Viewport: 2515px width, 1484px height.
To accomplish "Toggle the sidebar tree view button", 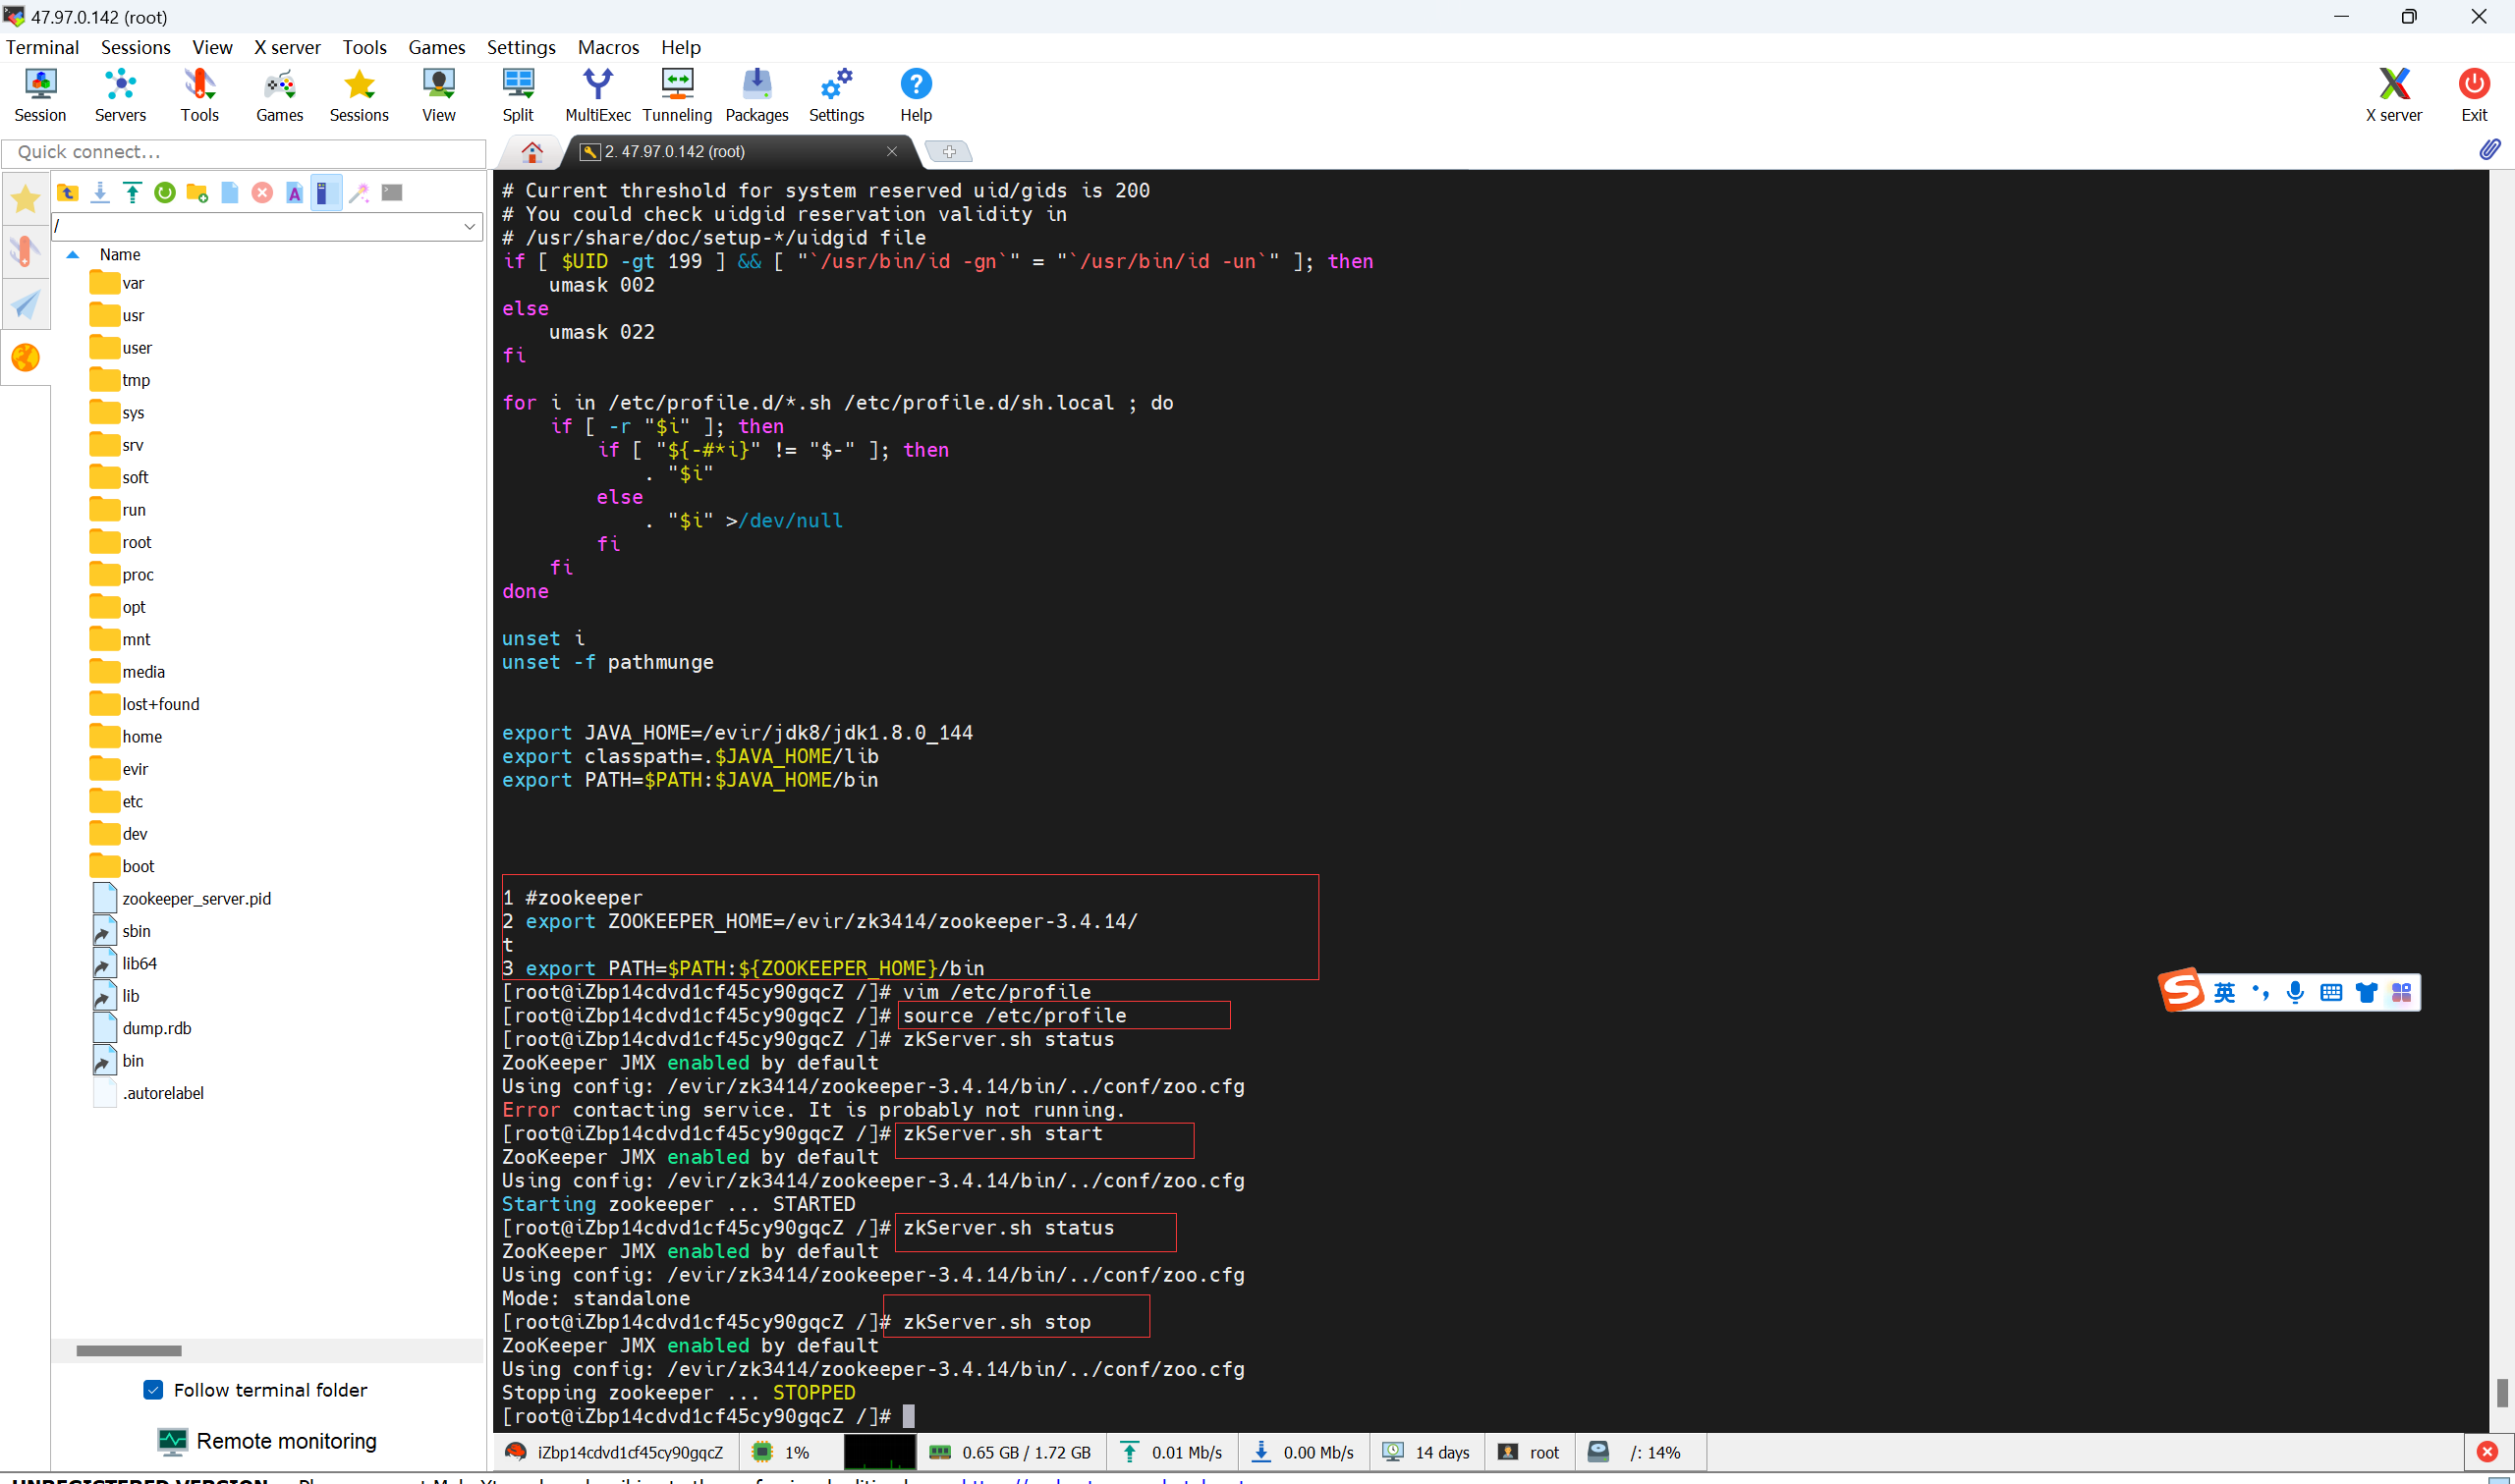I will click(326, 193).
